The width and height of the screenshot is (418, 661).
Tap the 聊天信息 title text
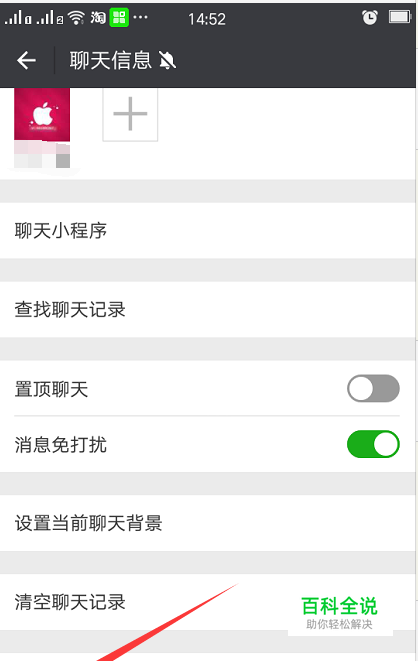(x=110, y=60)
